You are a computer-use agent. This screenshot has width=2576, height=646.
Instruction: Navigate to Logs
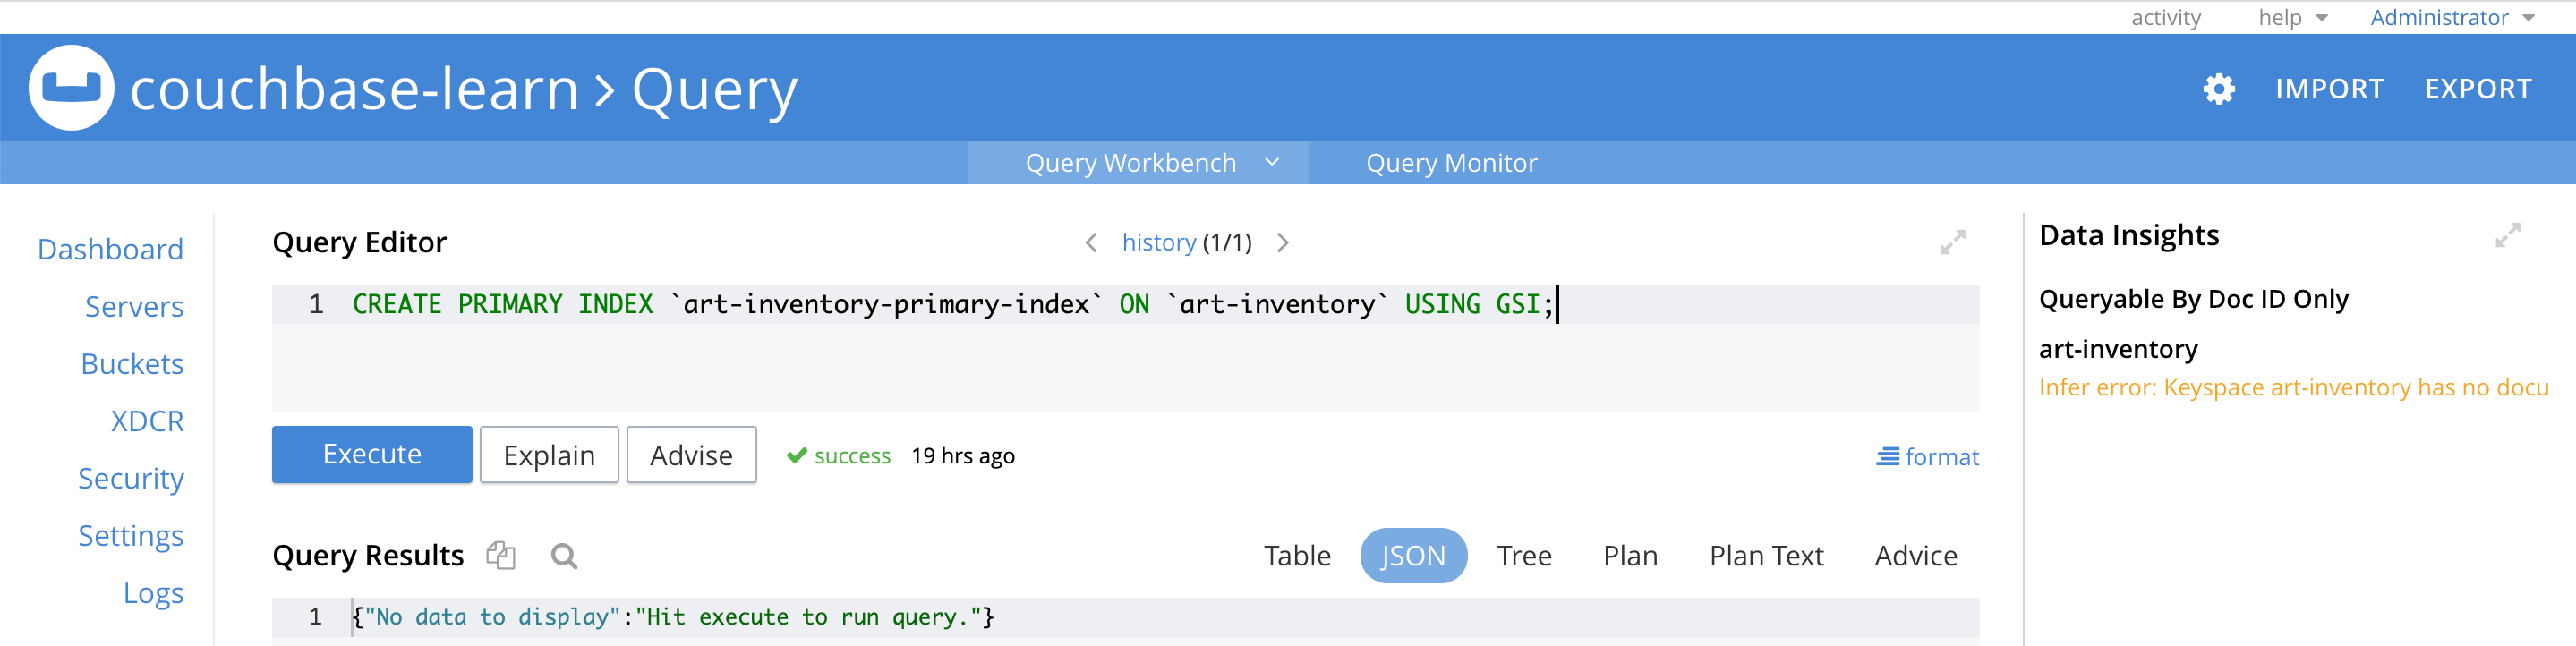153,594
